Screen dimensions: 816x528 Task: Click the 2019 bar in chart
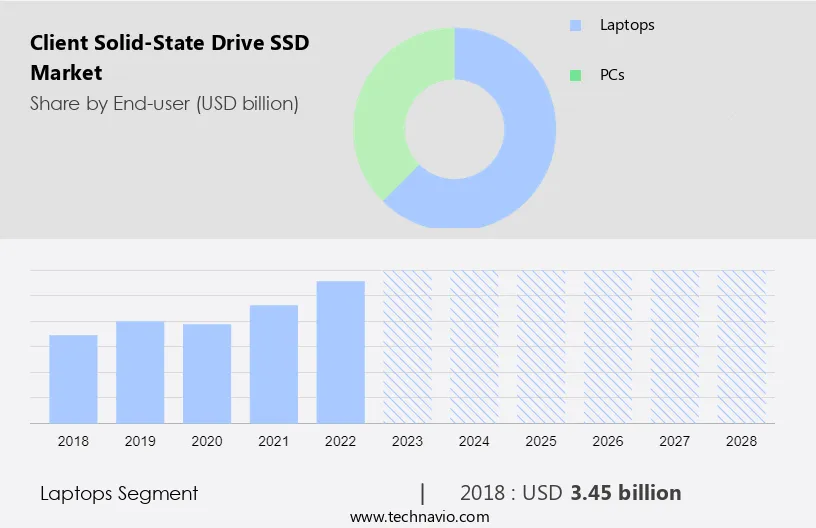tap(140, 372)
